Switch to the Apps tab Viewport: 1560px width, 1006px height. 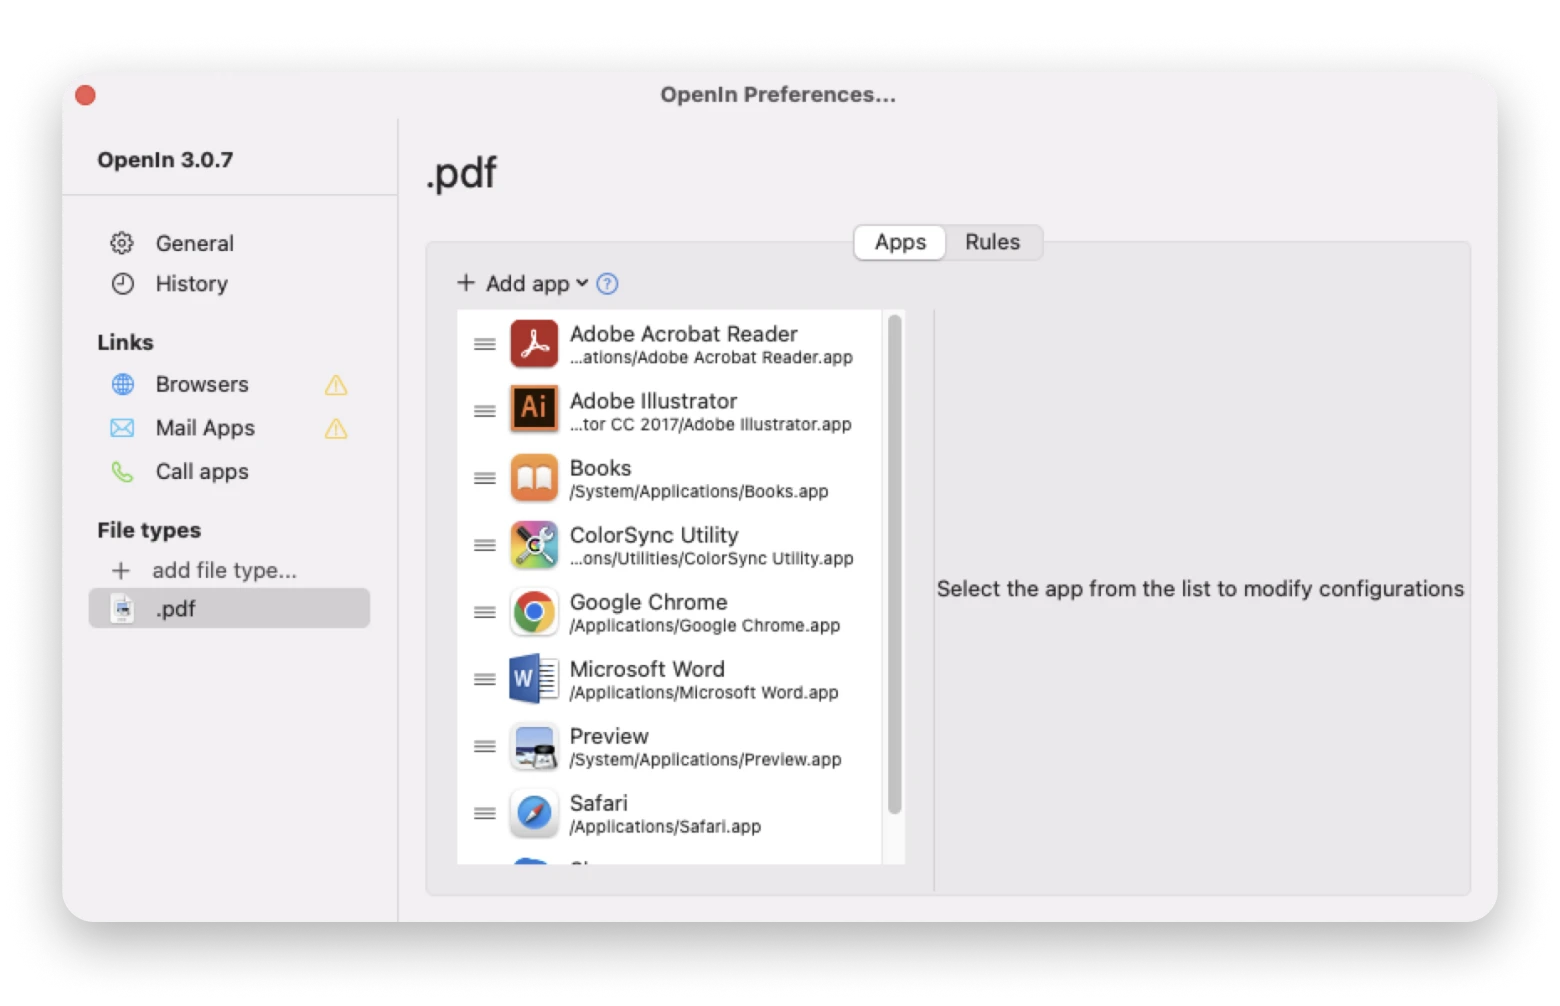click(x=900, y=242)
